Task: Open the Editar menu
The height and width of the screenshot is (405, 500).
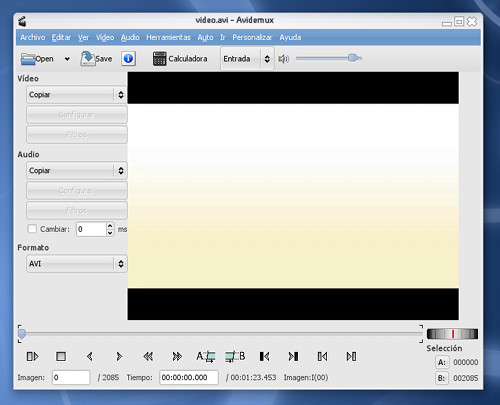Action: point(61,37)
